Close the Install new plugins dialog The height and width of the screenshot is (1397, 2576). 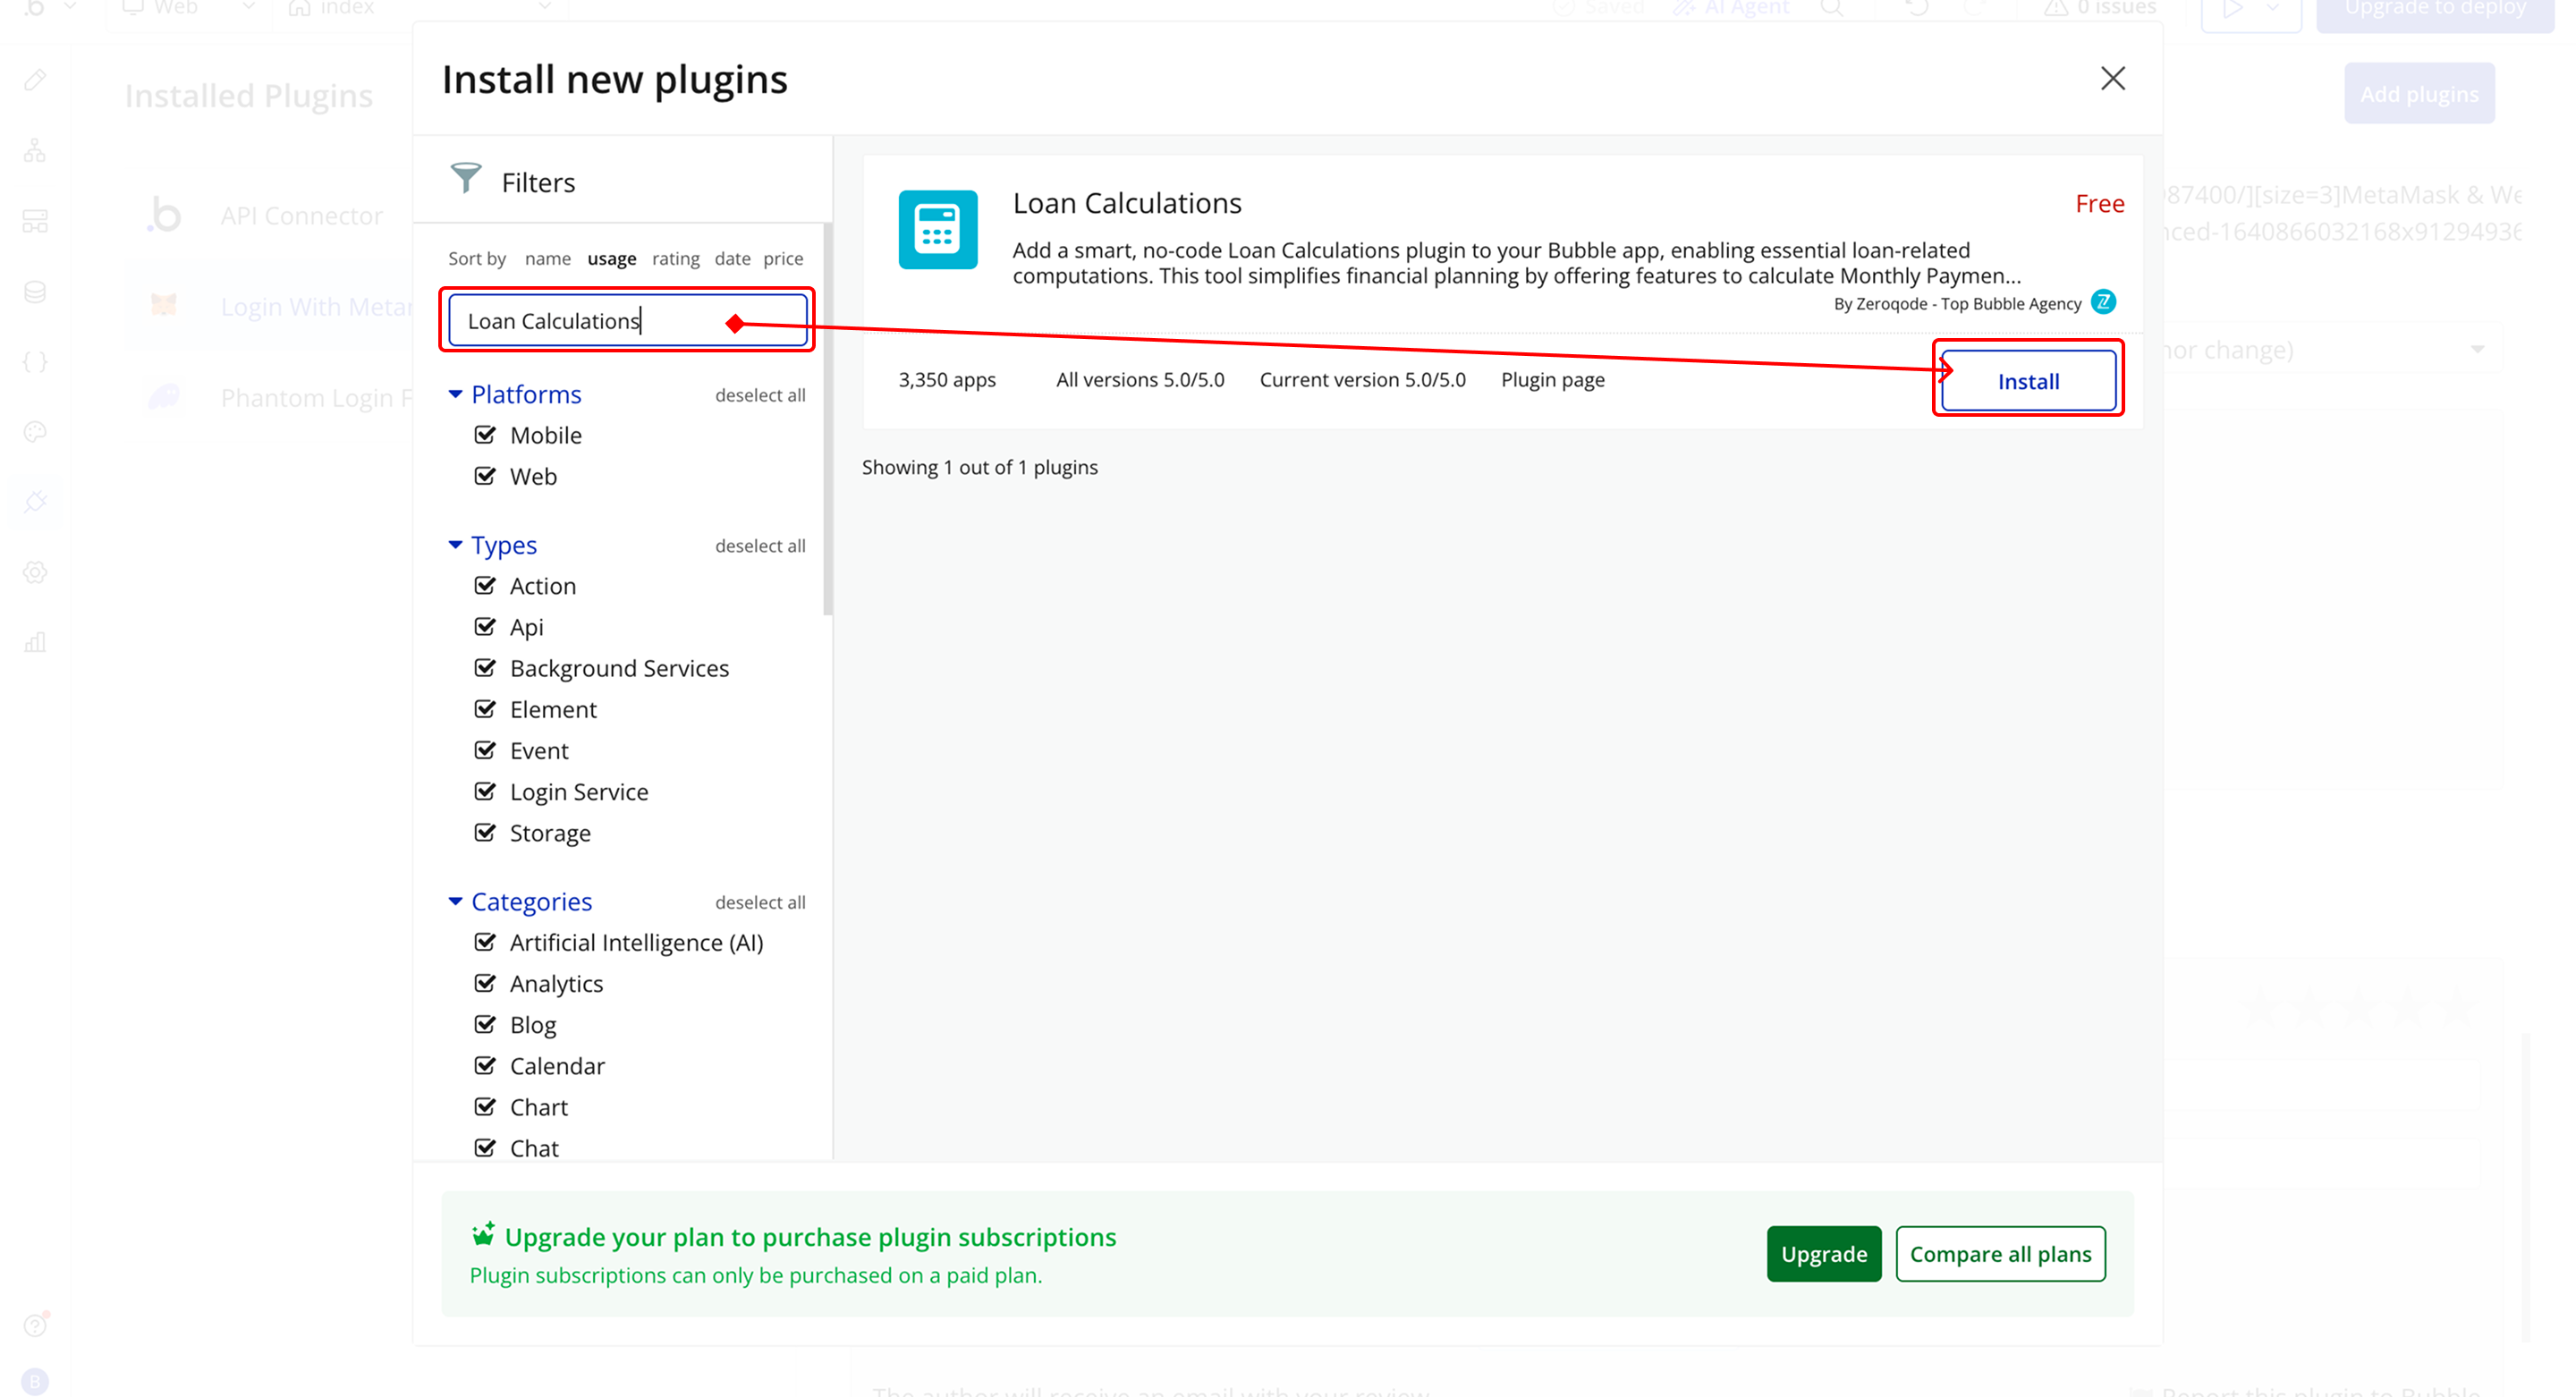(2112, 78)
